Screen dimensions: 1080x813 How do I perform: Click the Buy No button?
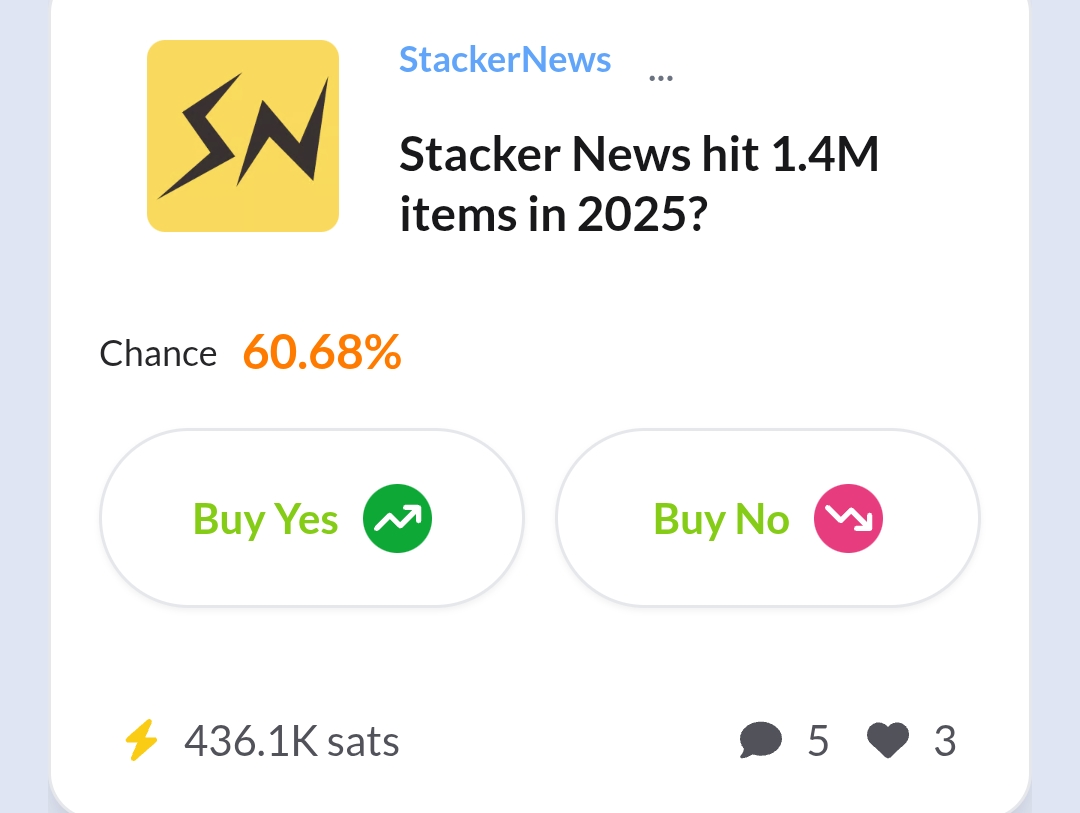point(768,518)
